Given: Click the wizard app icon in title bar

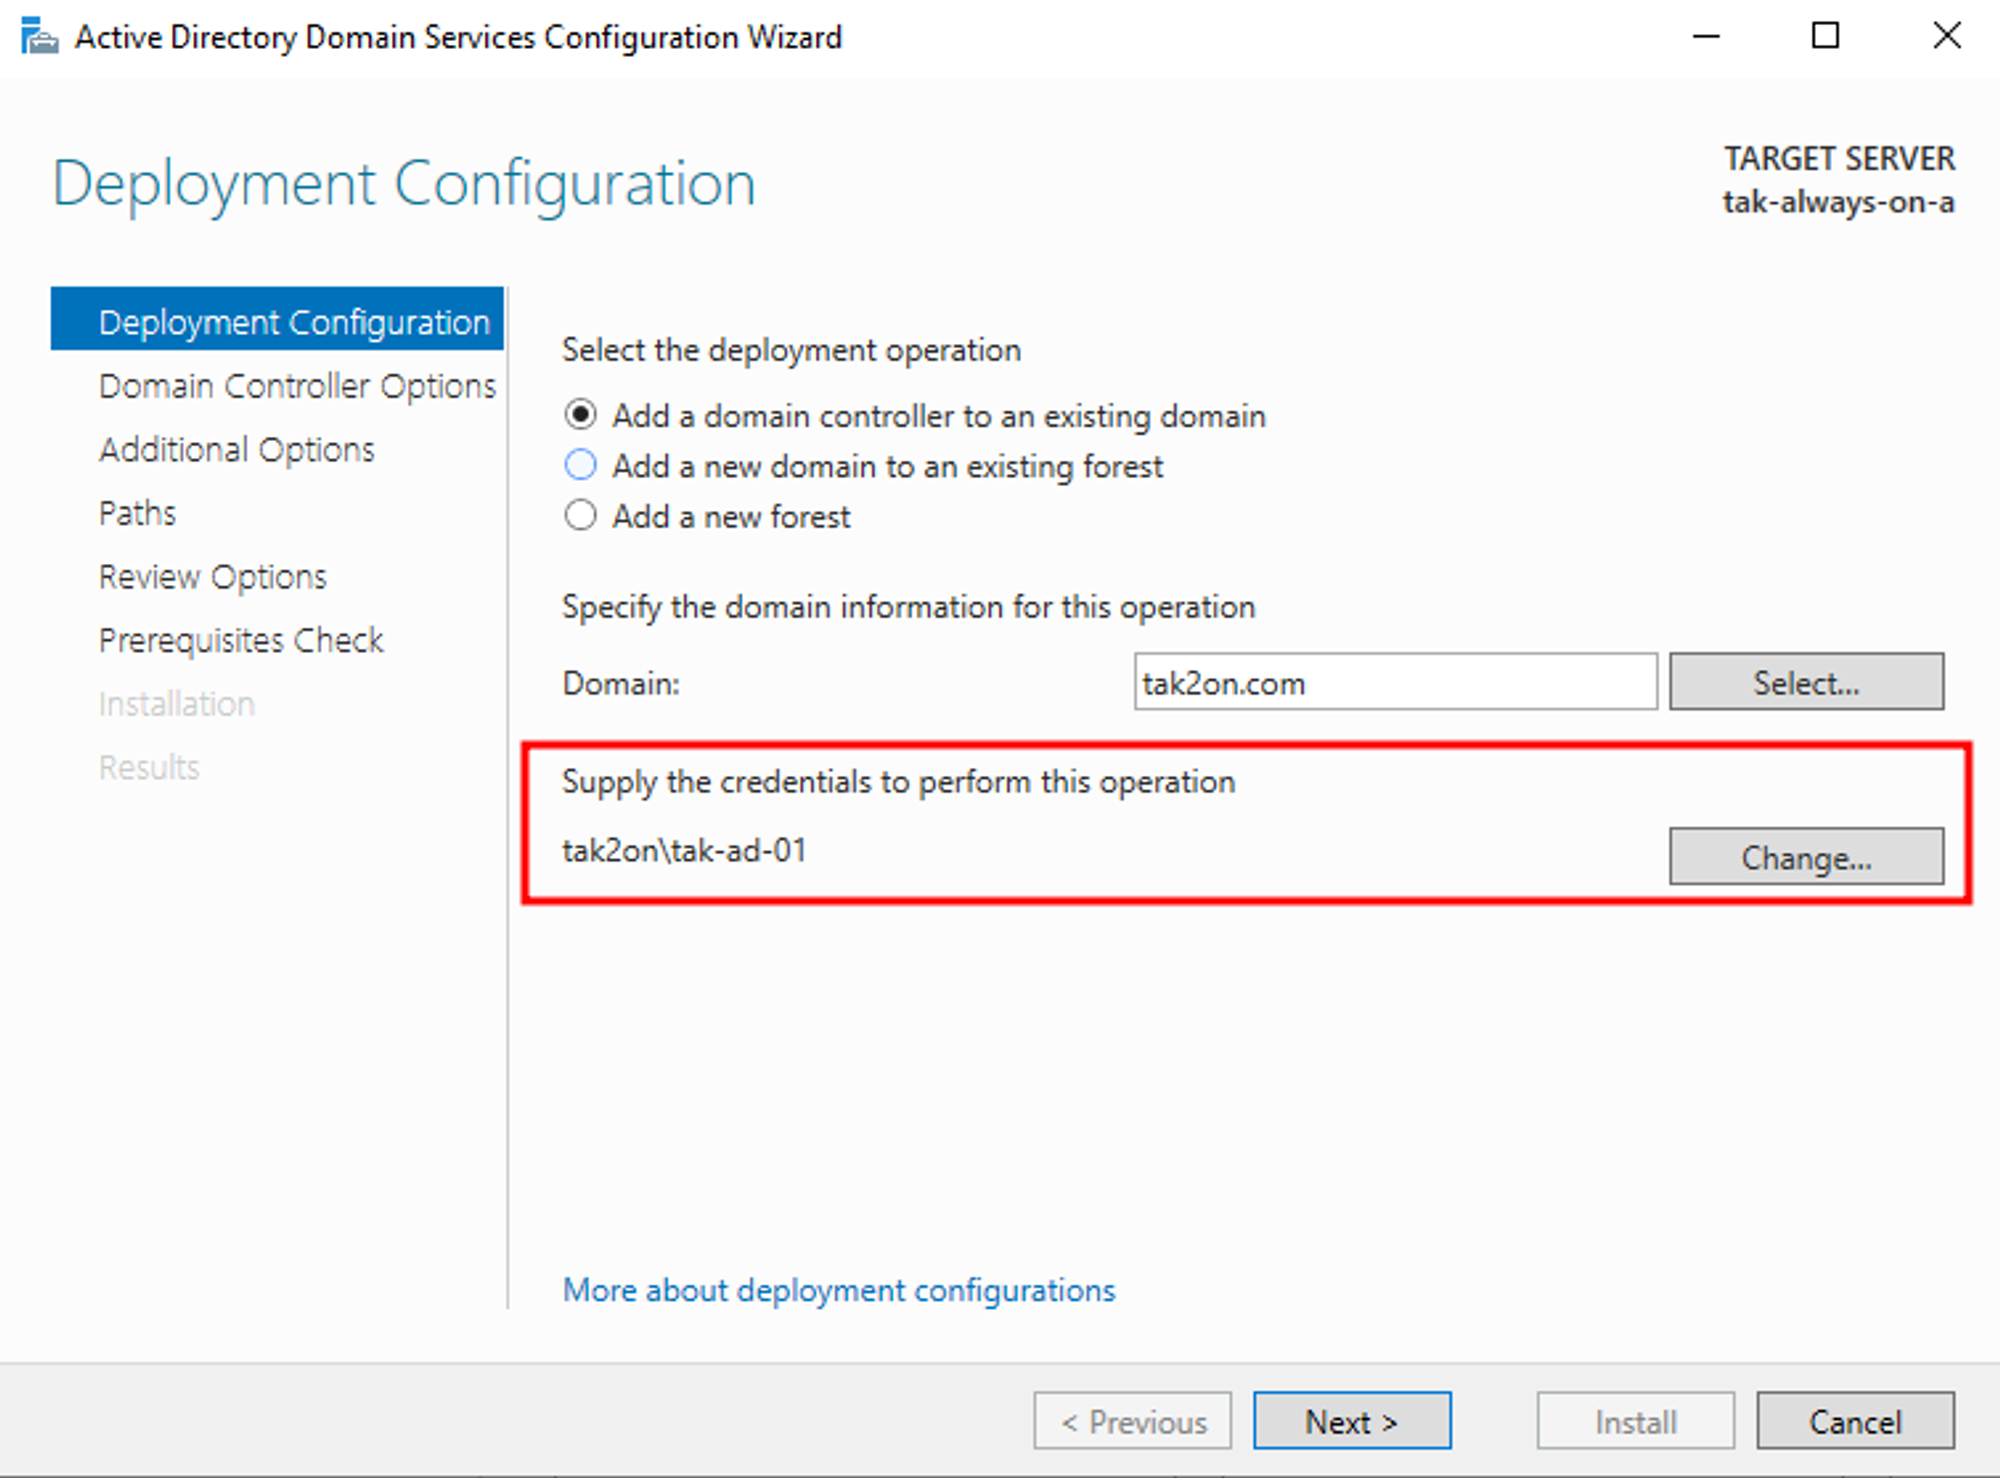Looking at the screenshot, I should click(40, 37).
